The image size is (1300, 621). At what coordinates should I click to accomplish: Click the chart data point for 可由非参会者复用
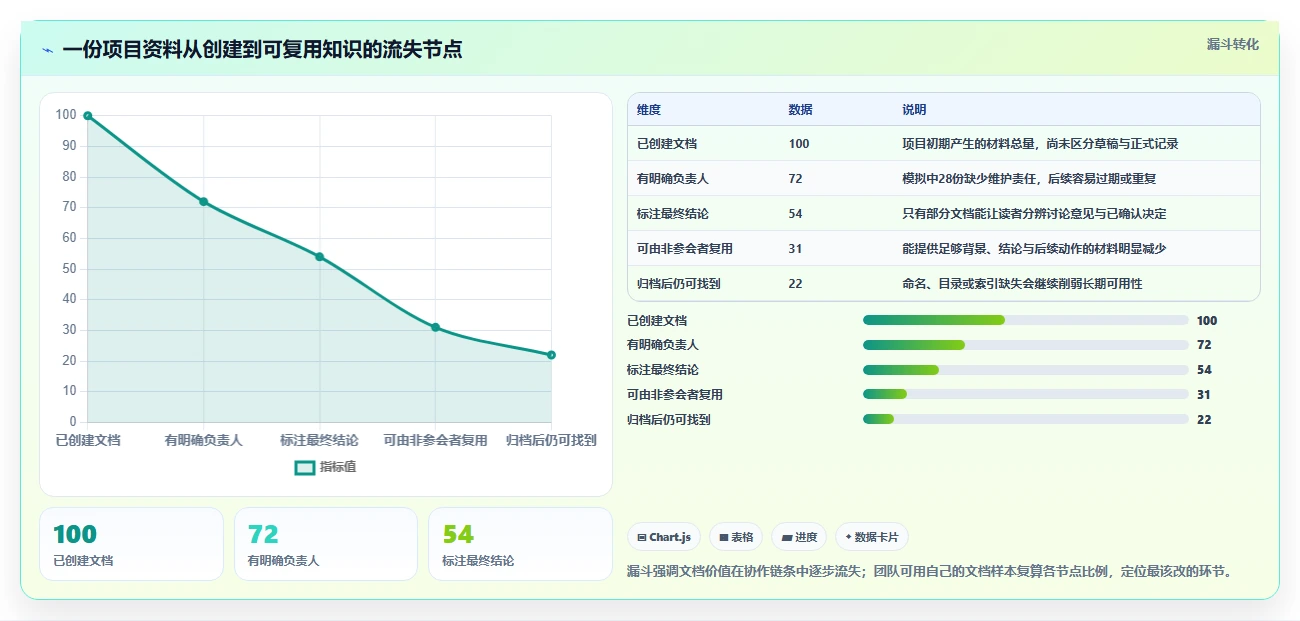click(435, 327)
